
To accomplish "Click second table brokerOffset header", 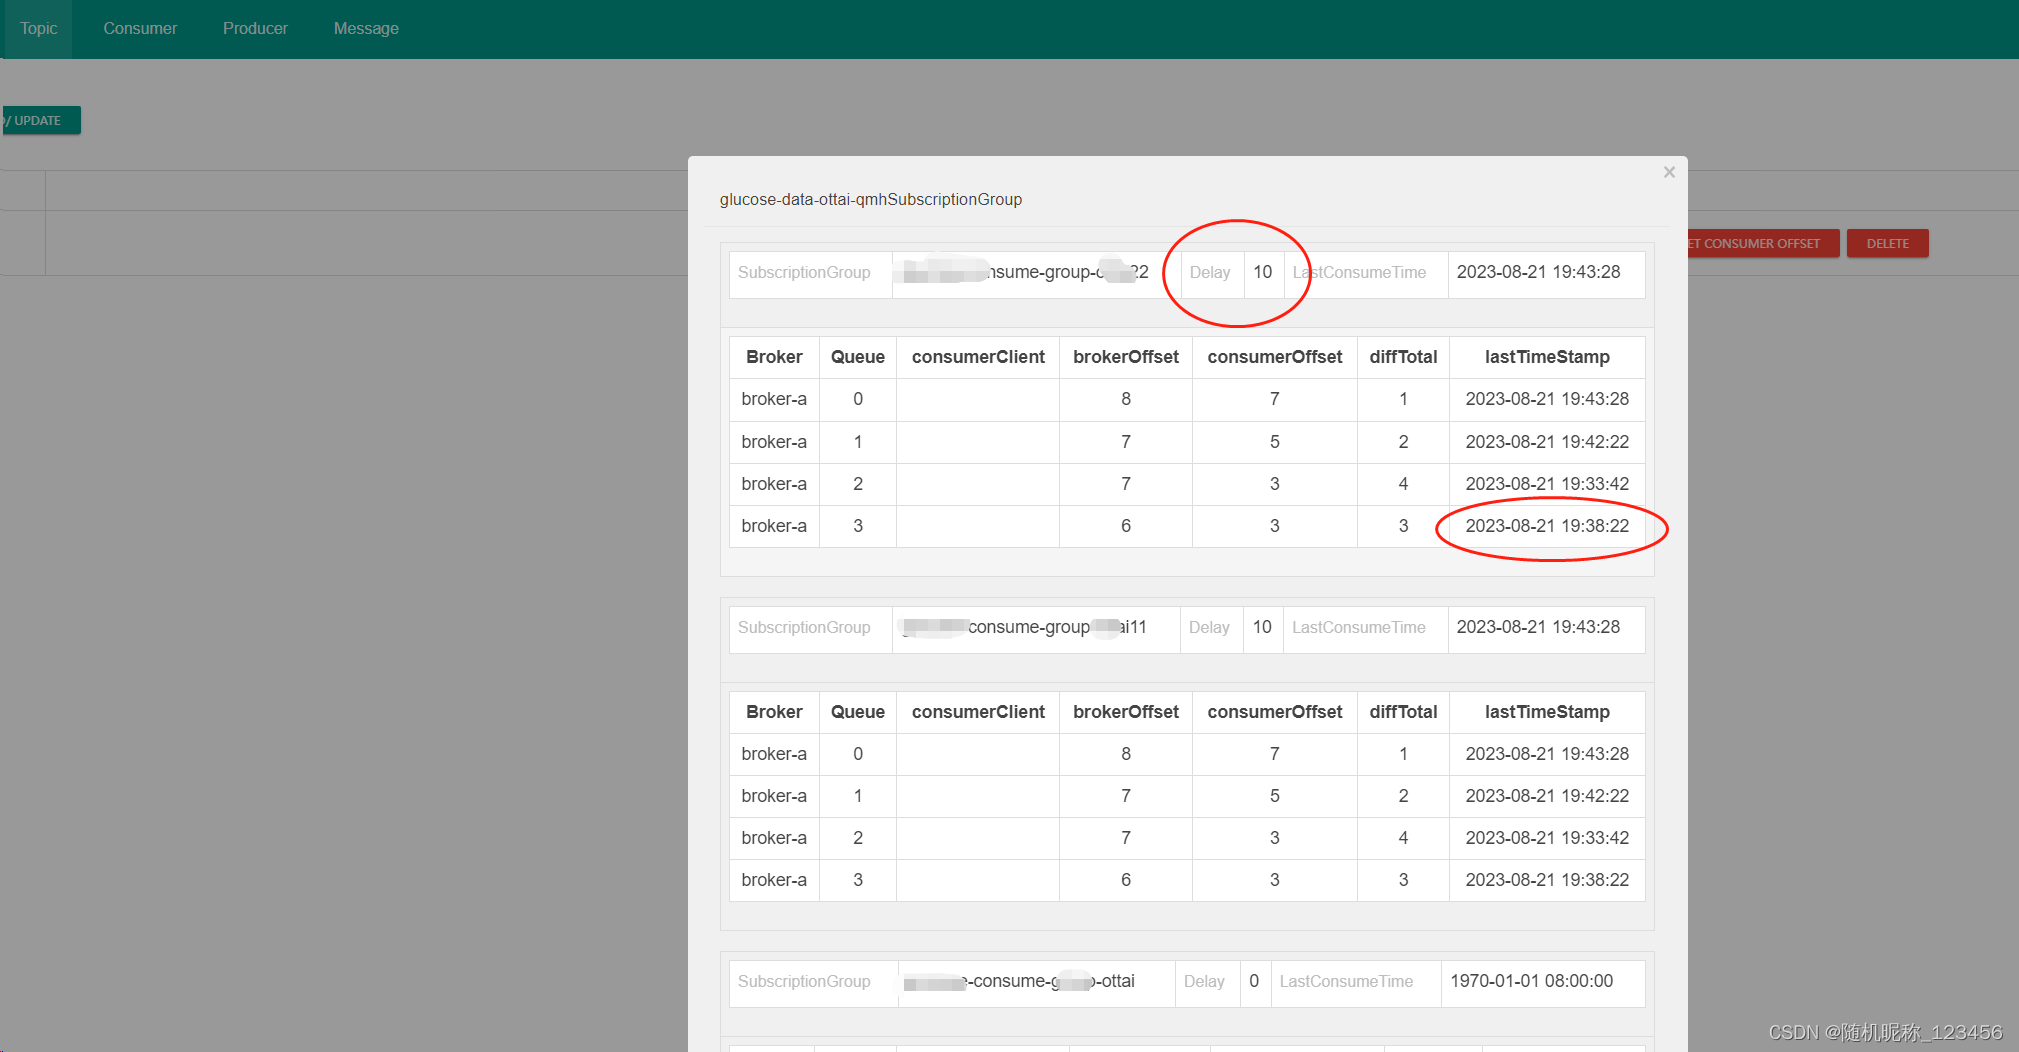I will (1126, 712).
